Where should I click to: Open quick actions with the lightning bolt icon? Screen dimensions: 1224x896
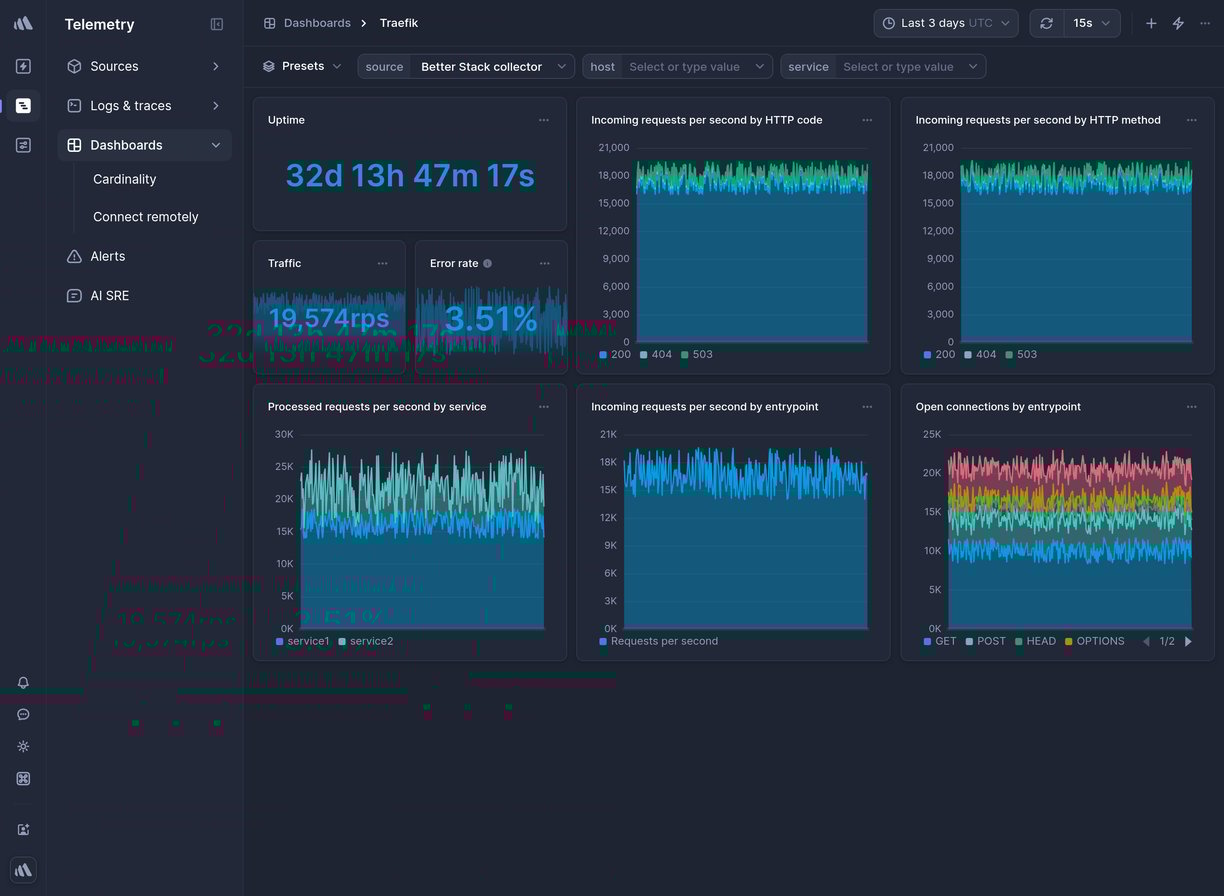(1178, 22)
